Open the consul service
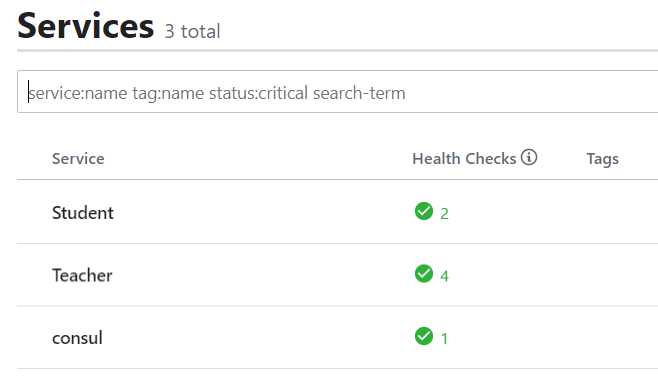Viewport: 658px width, 387px height. [x=77, y=338]
